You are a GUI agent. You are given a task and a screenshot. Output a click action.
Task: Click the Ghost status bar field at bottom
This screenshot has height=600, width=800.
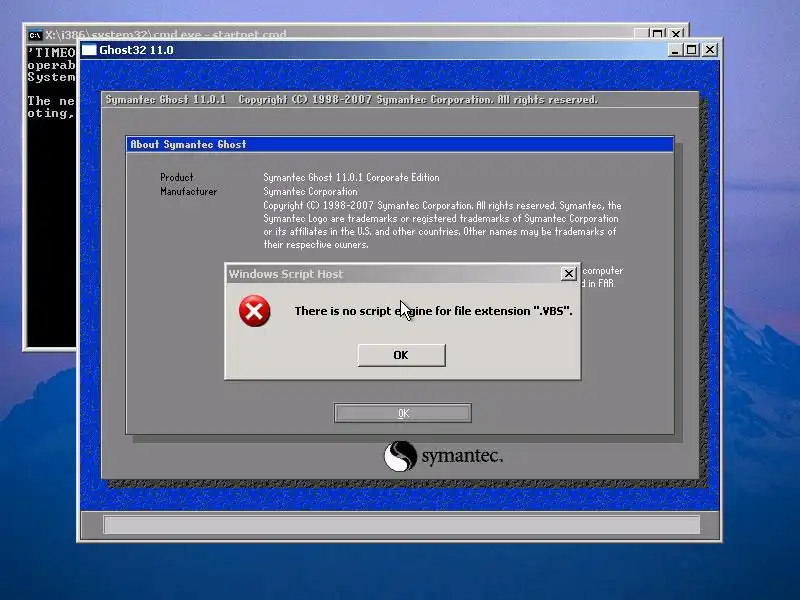[402, 524]
